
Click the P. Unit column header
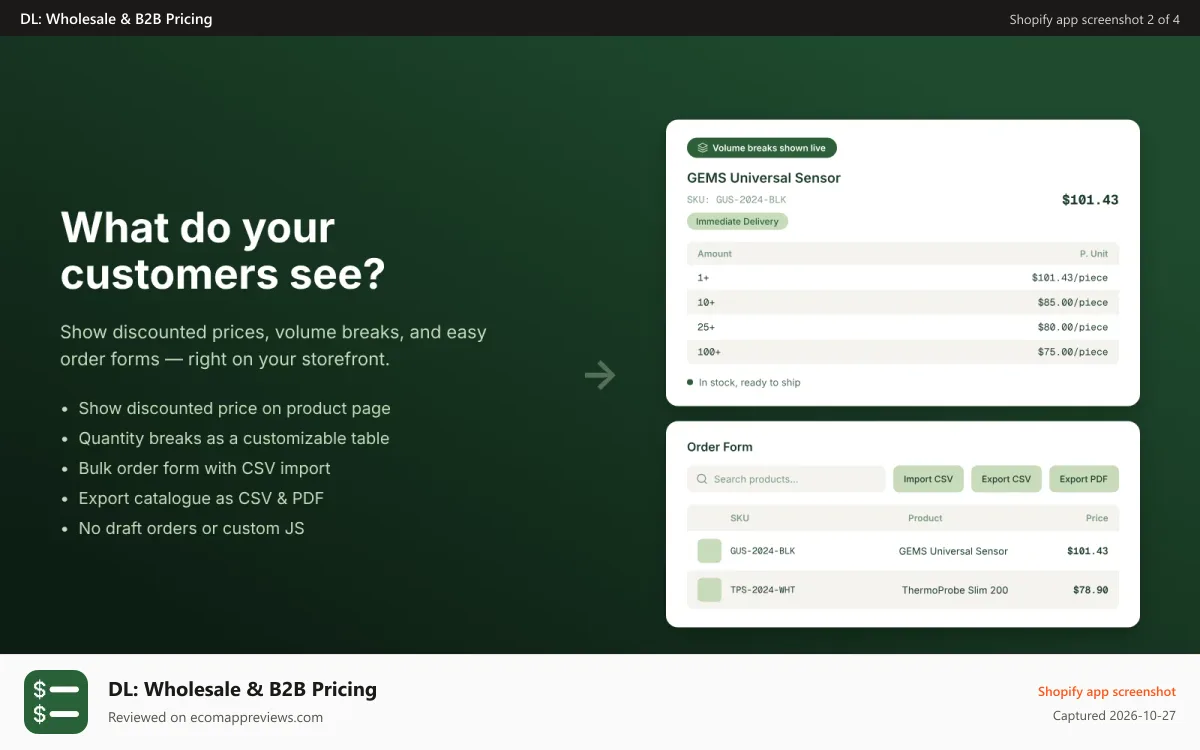point(1094,254)
